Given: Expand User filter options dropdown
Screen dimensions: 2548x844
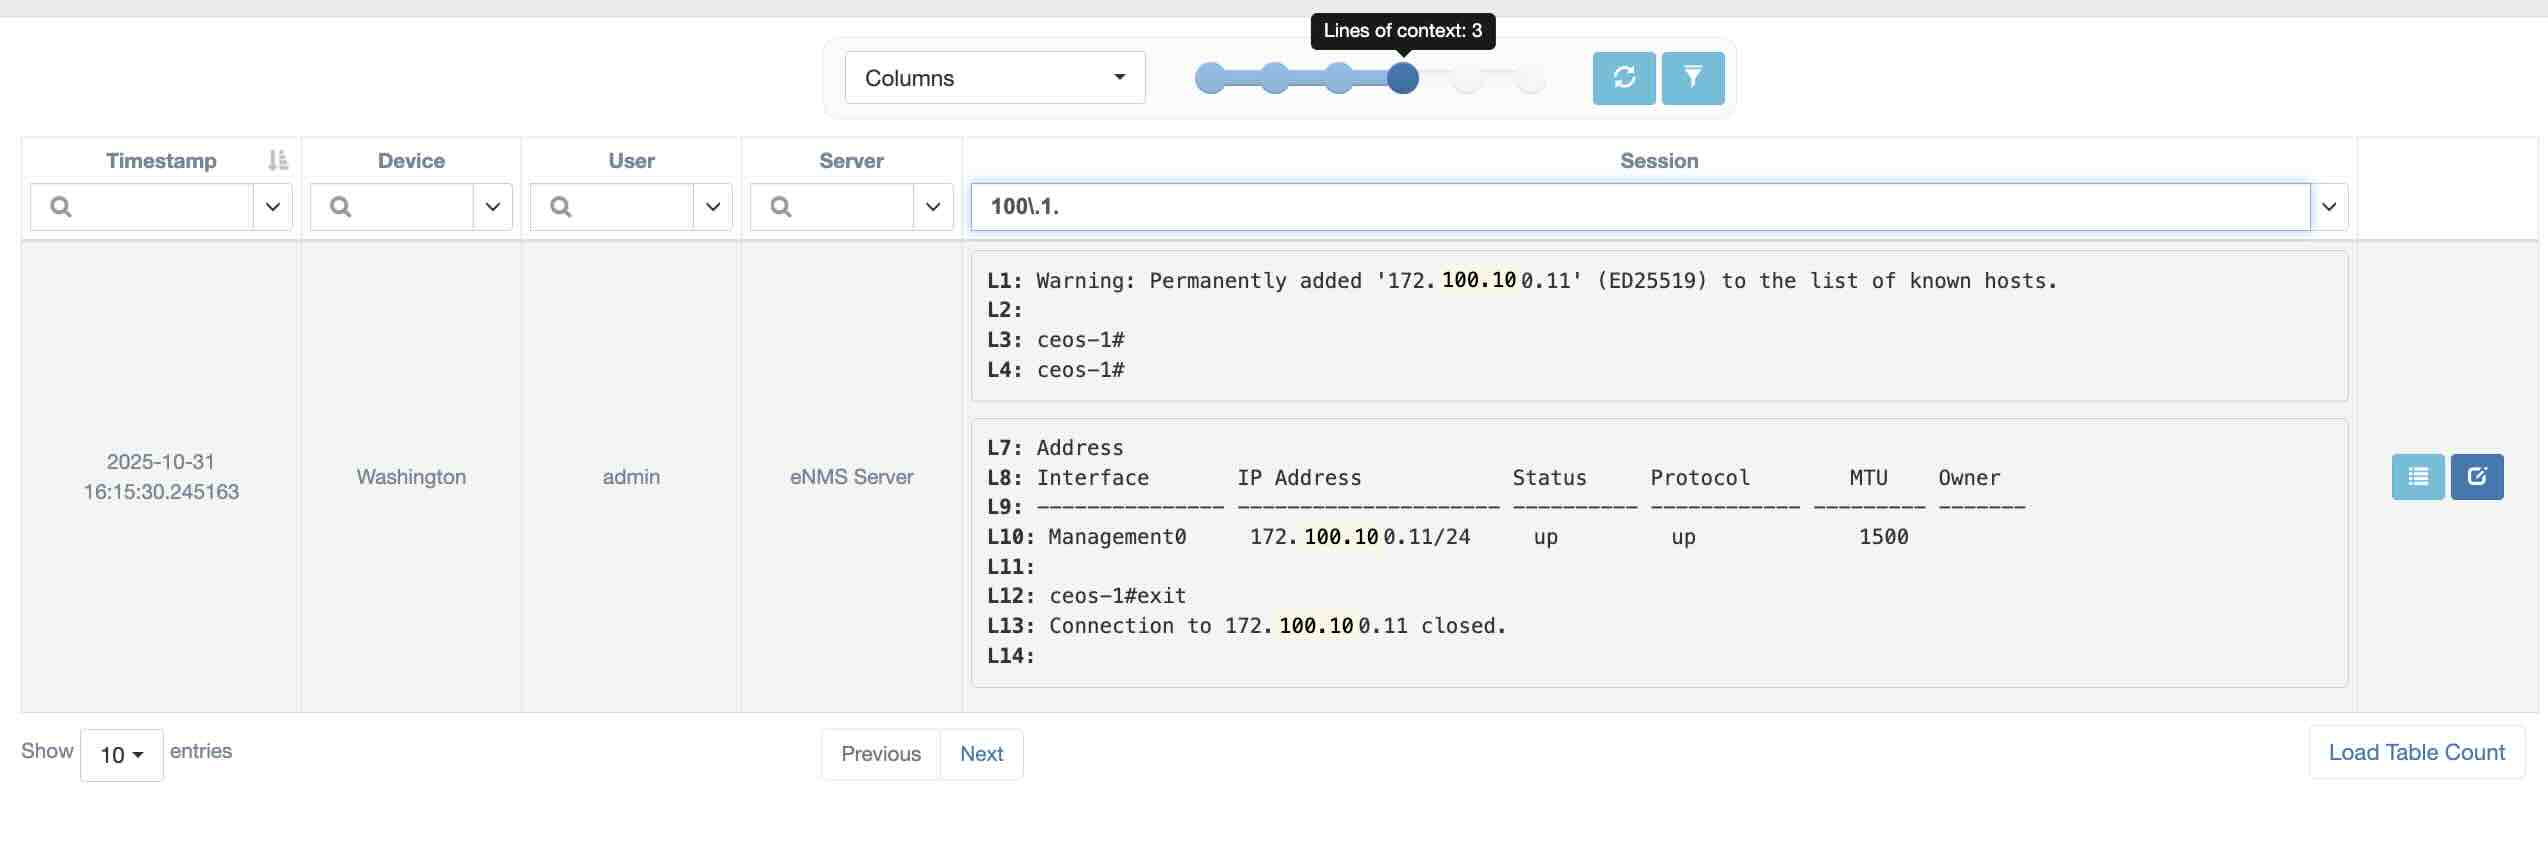Looking at the screenshot, I should pos(713,207).
